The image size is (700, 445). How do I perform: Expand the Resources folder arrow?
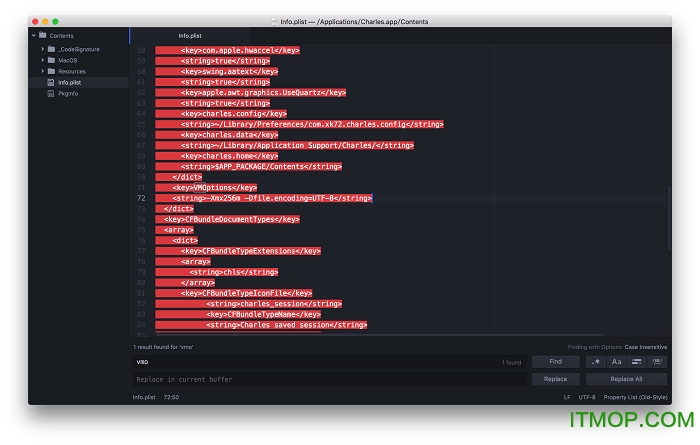[x=42, y=71]
